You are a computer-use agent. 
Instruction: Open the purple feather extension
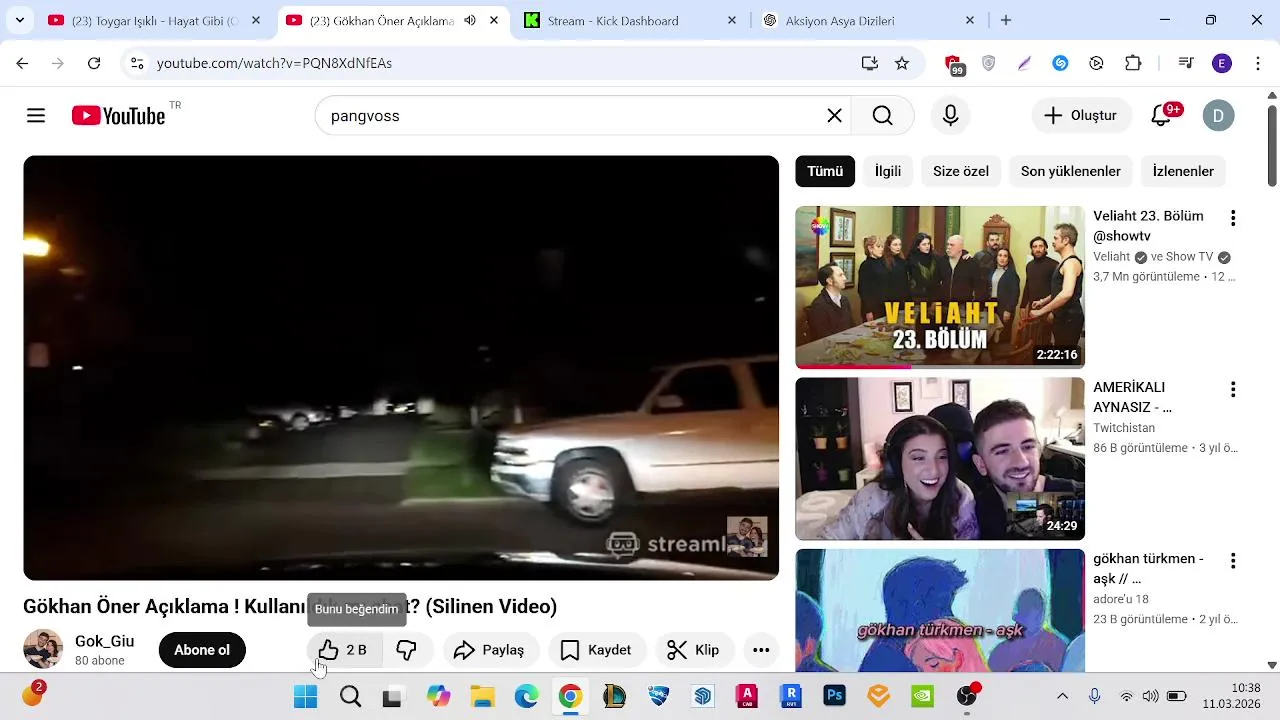(x=1024, y=63)
